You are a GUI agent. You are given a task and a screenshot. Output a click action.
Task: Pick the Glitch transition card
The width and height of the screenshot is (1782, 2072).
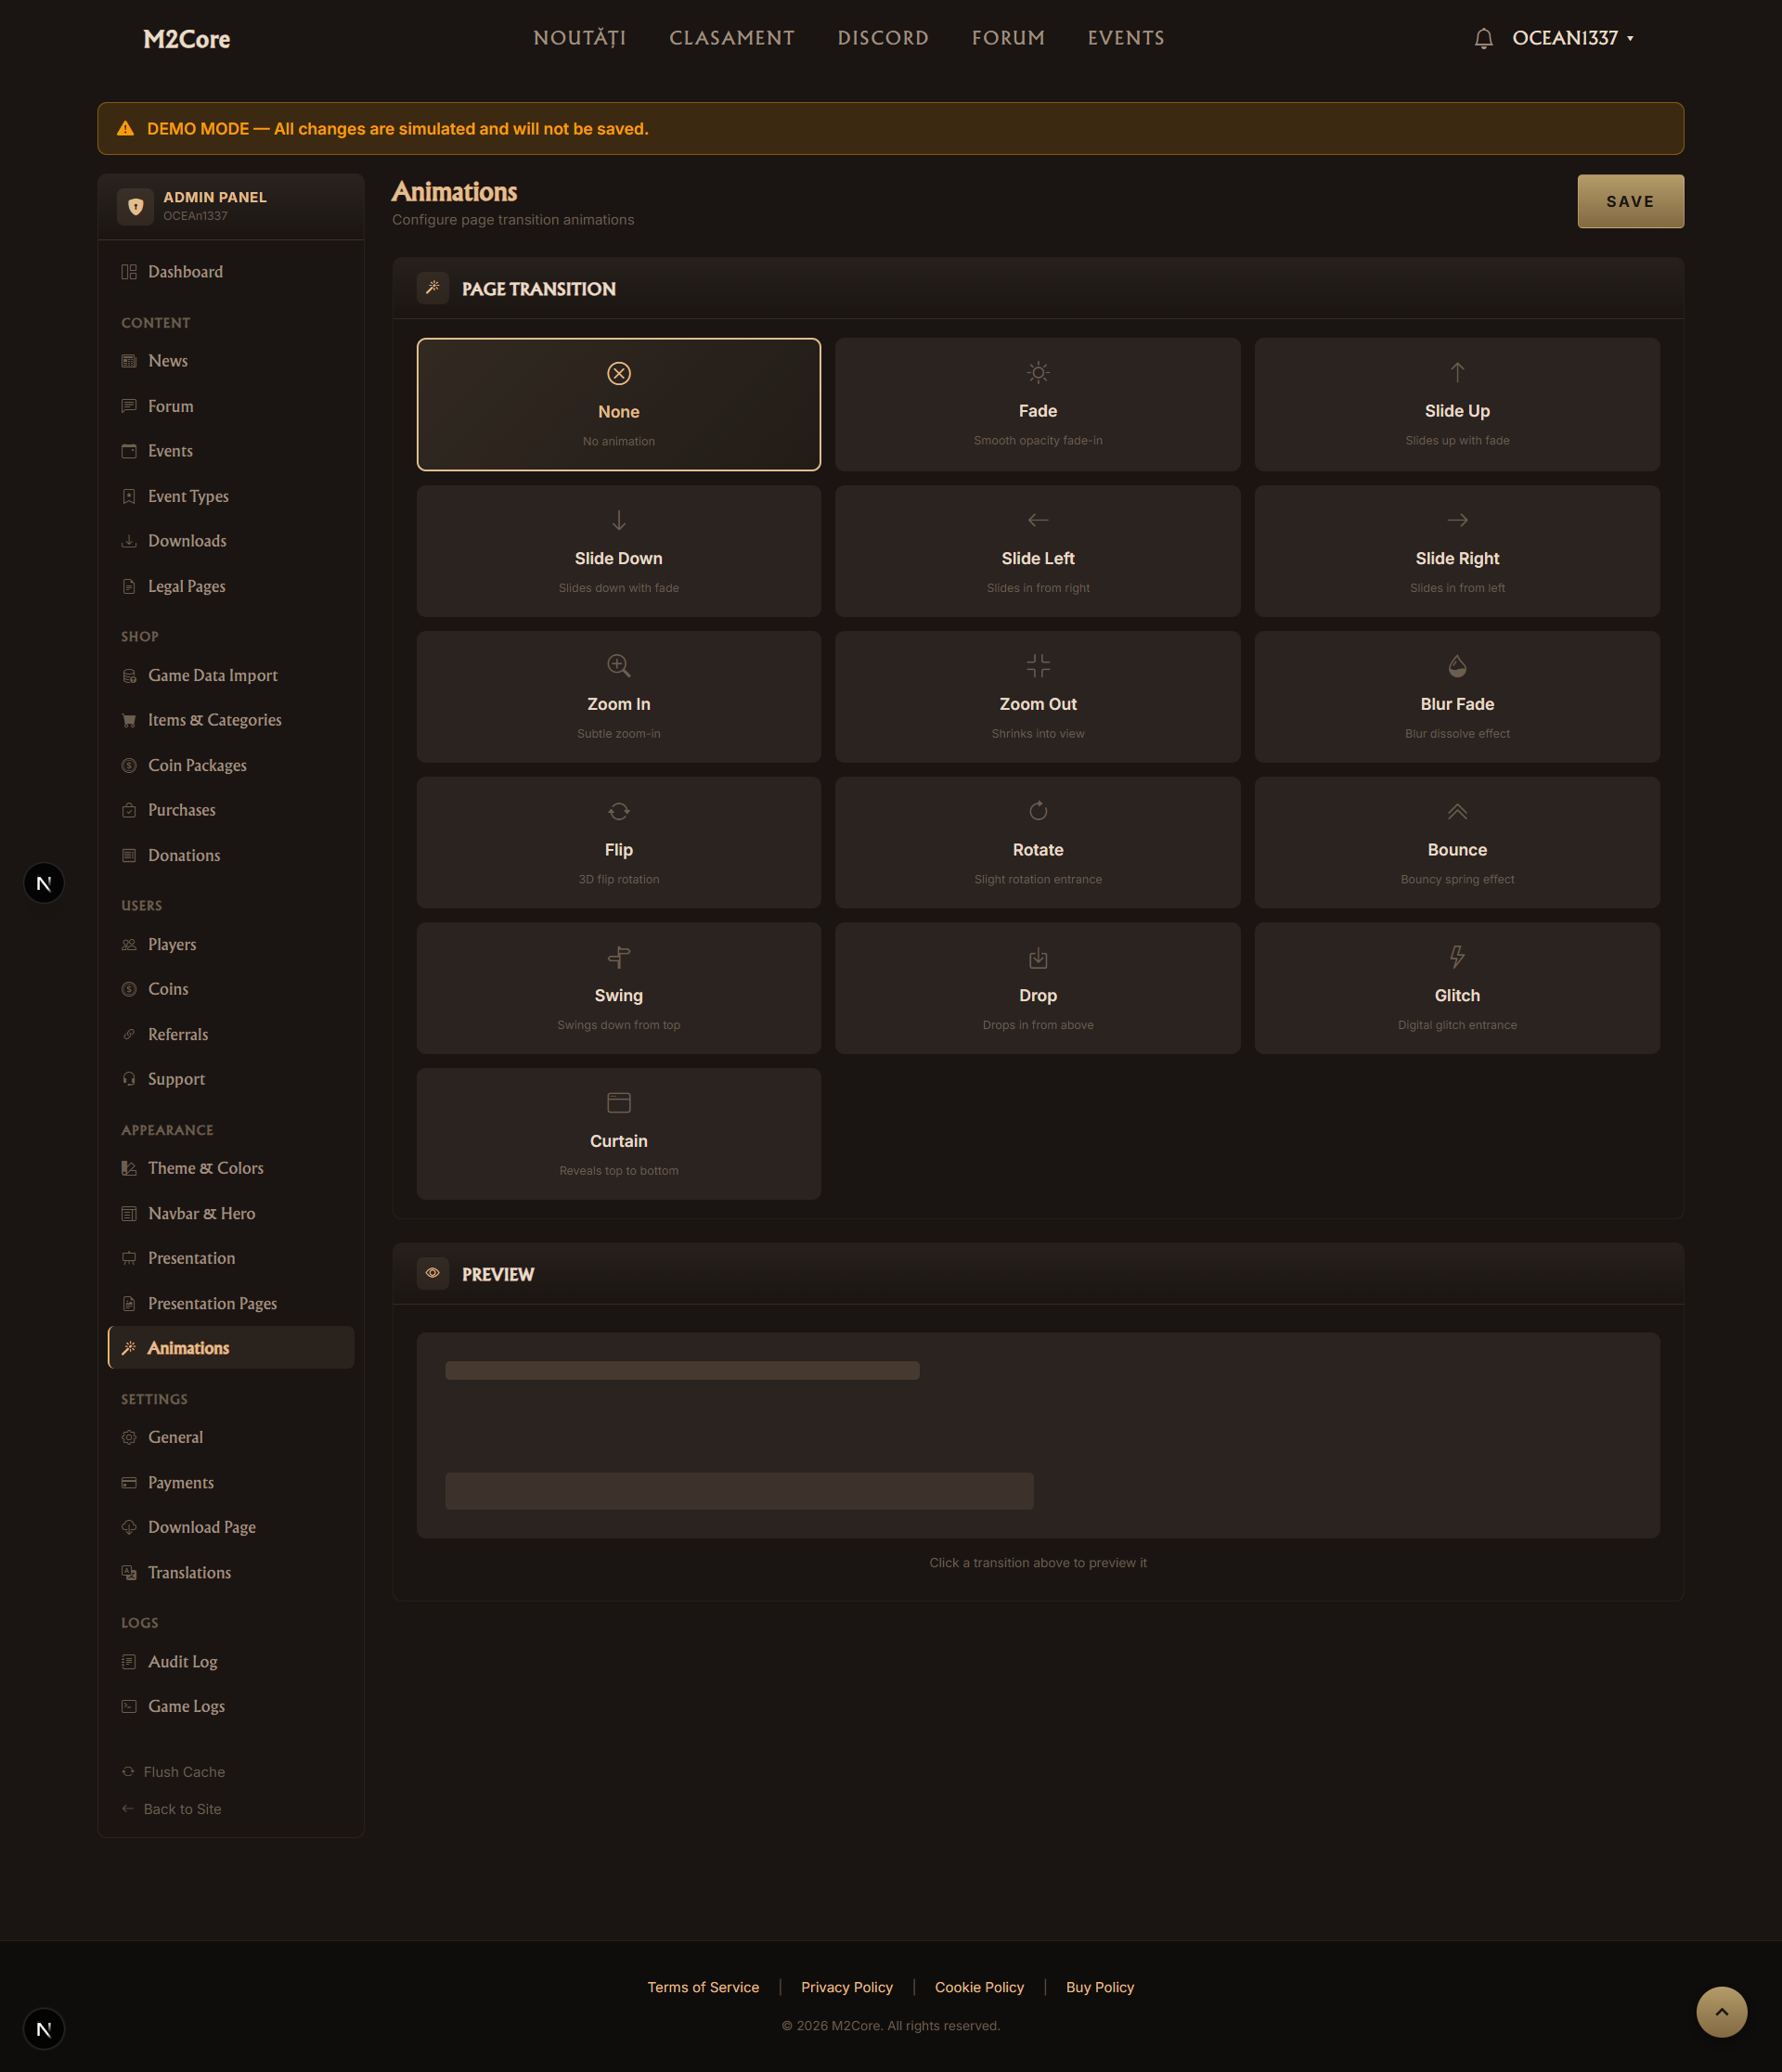tap(1456, 988)
